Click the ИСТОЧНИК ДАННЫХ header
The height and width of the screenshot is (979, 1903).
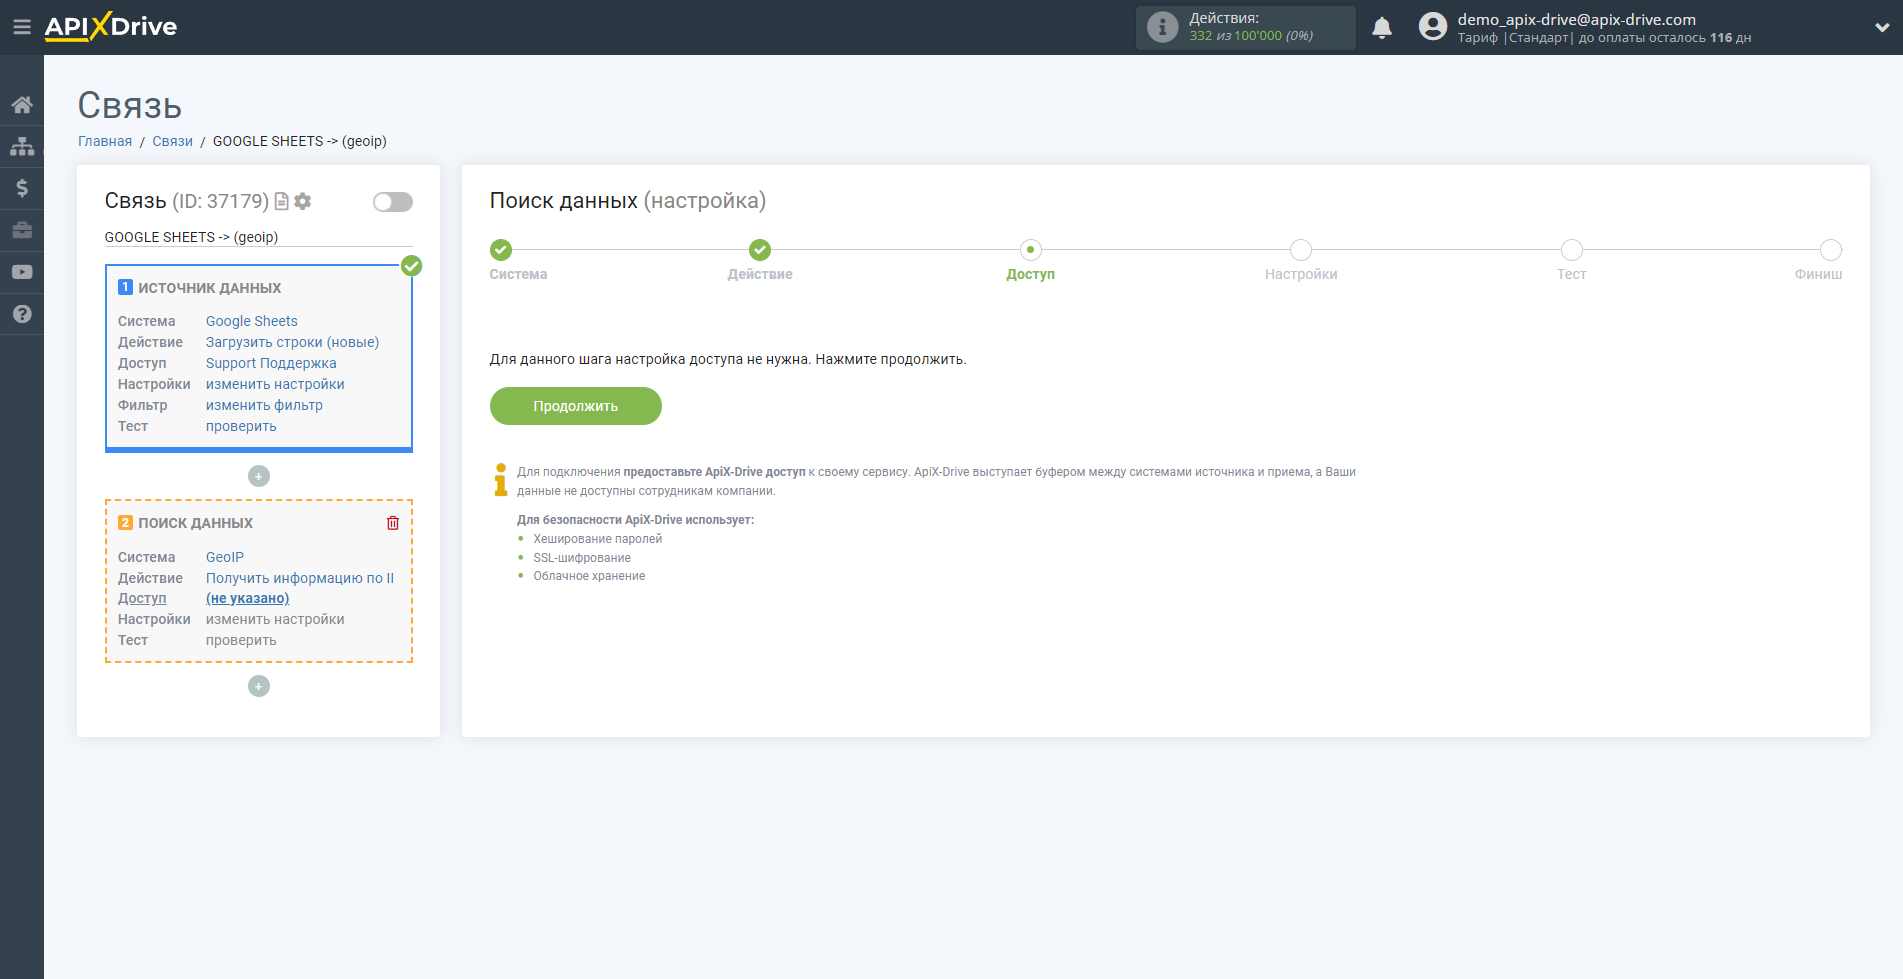click(x=210, y=288)
